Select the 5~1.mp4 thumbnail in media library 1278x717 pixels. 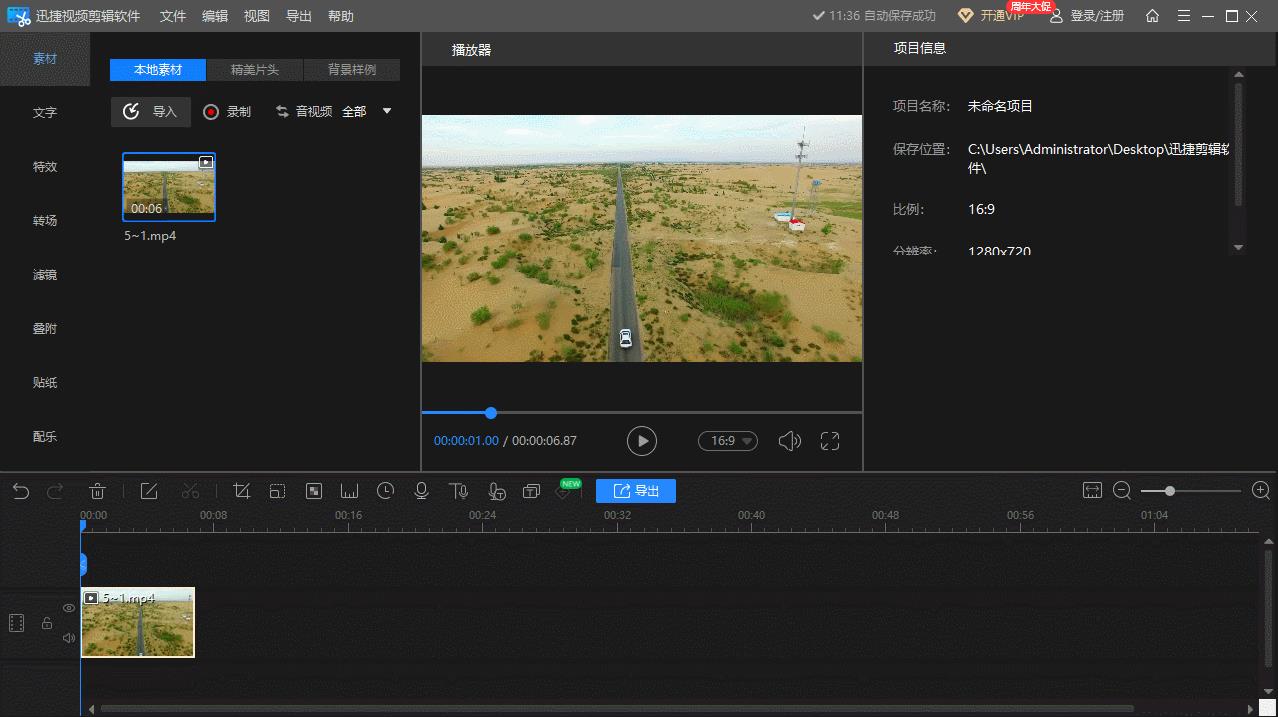click(169, 187)
